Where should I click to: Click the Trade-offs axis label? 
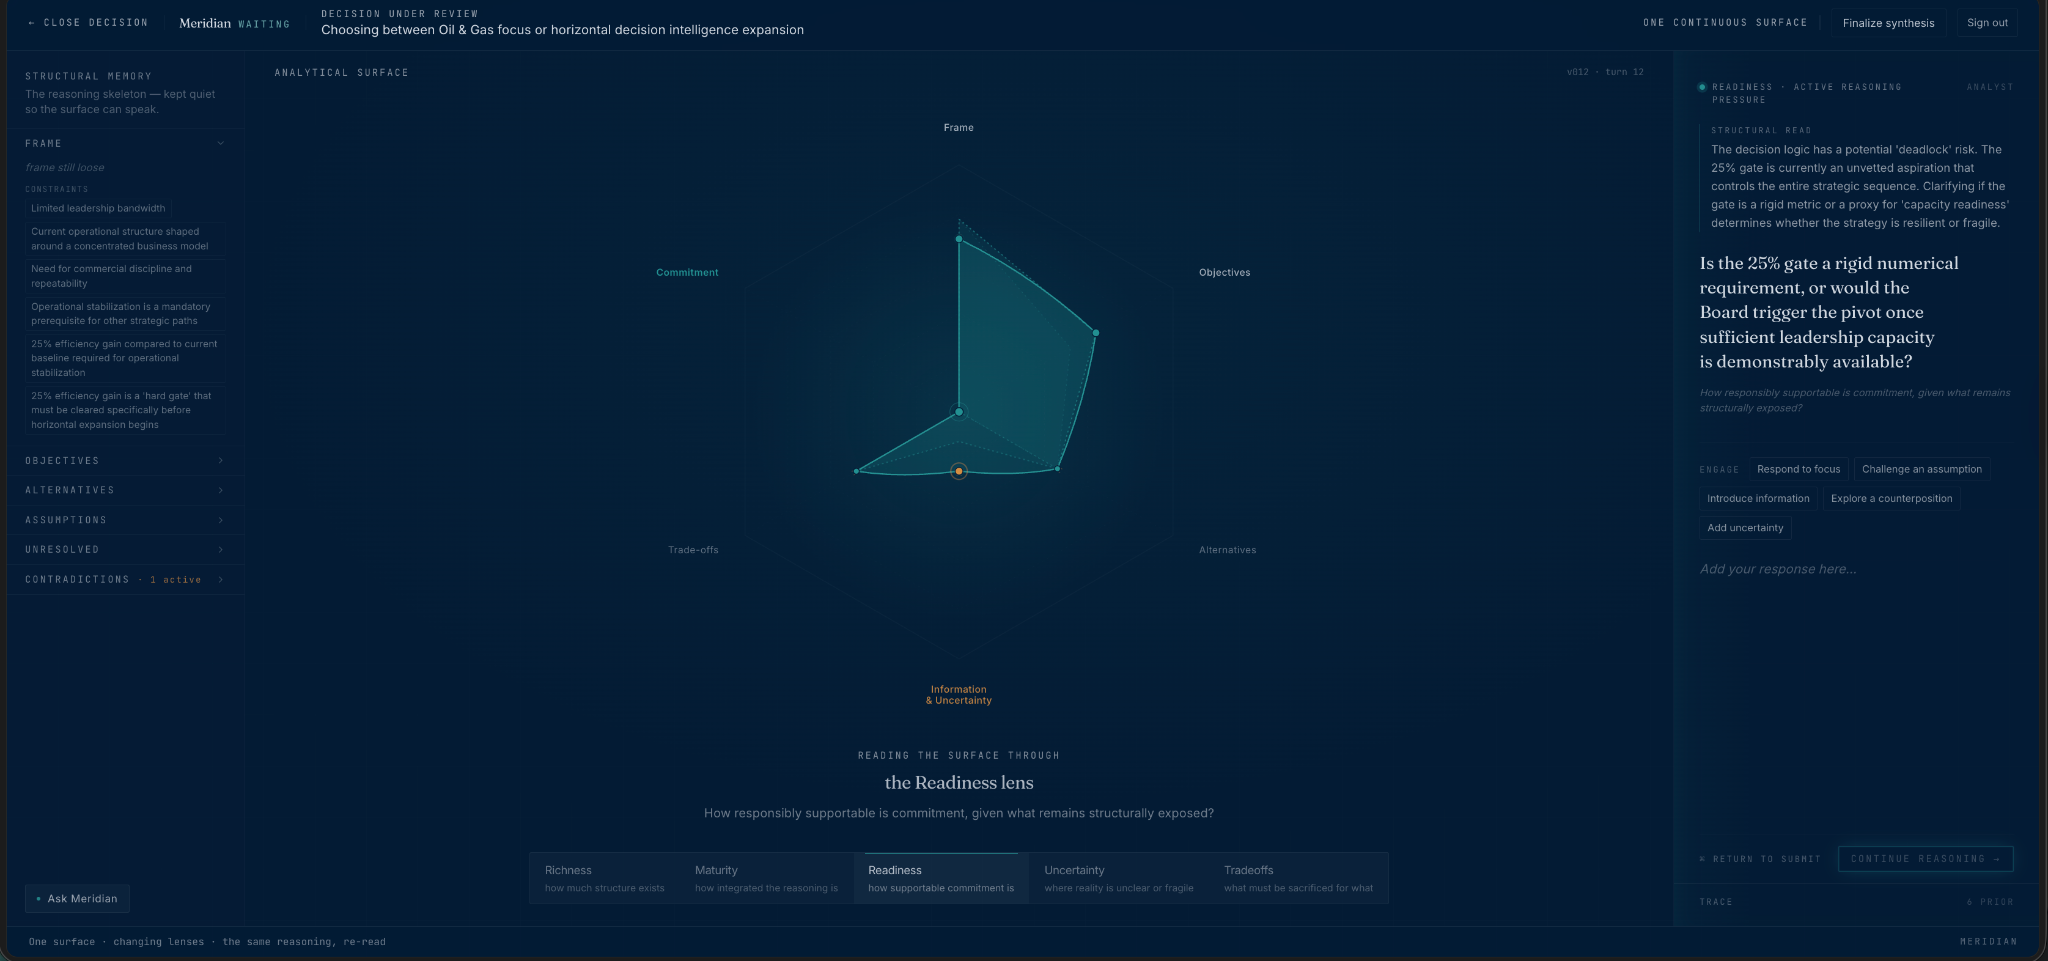(693, 550)
